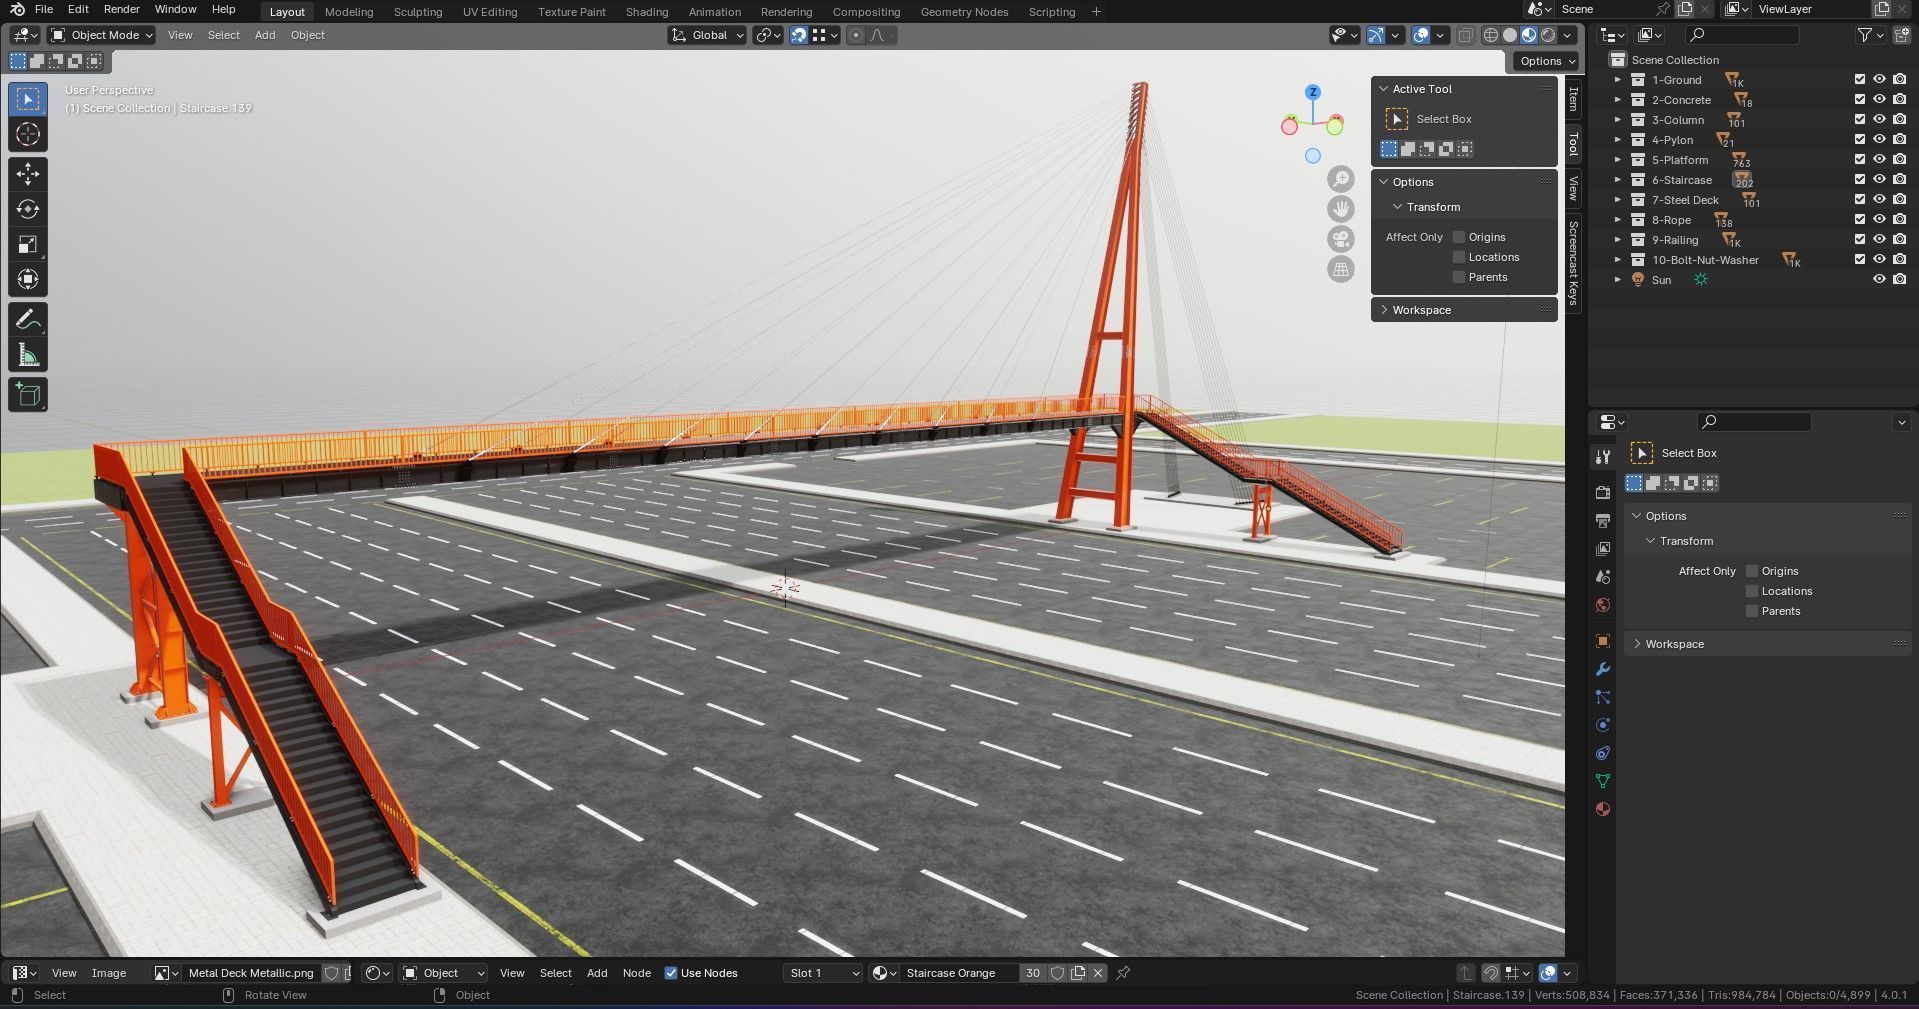Disable rendering for Sun object
Screen dimensions: 1919x1009
[x=1899, y=280]
